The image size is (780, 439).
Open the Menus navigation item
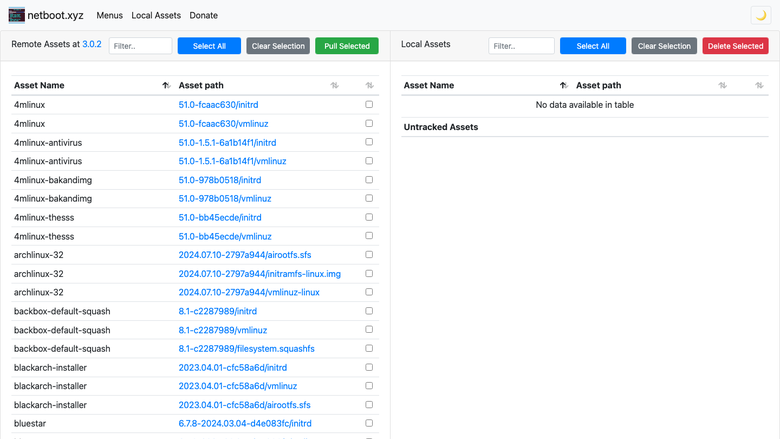[x=109, y=15]
